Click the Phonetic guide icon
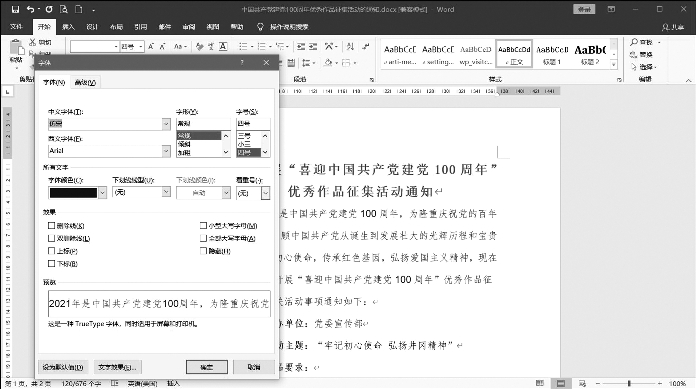This screenshot has width=696, height=389. pyautogui.click(x=211, y=46)
